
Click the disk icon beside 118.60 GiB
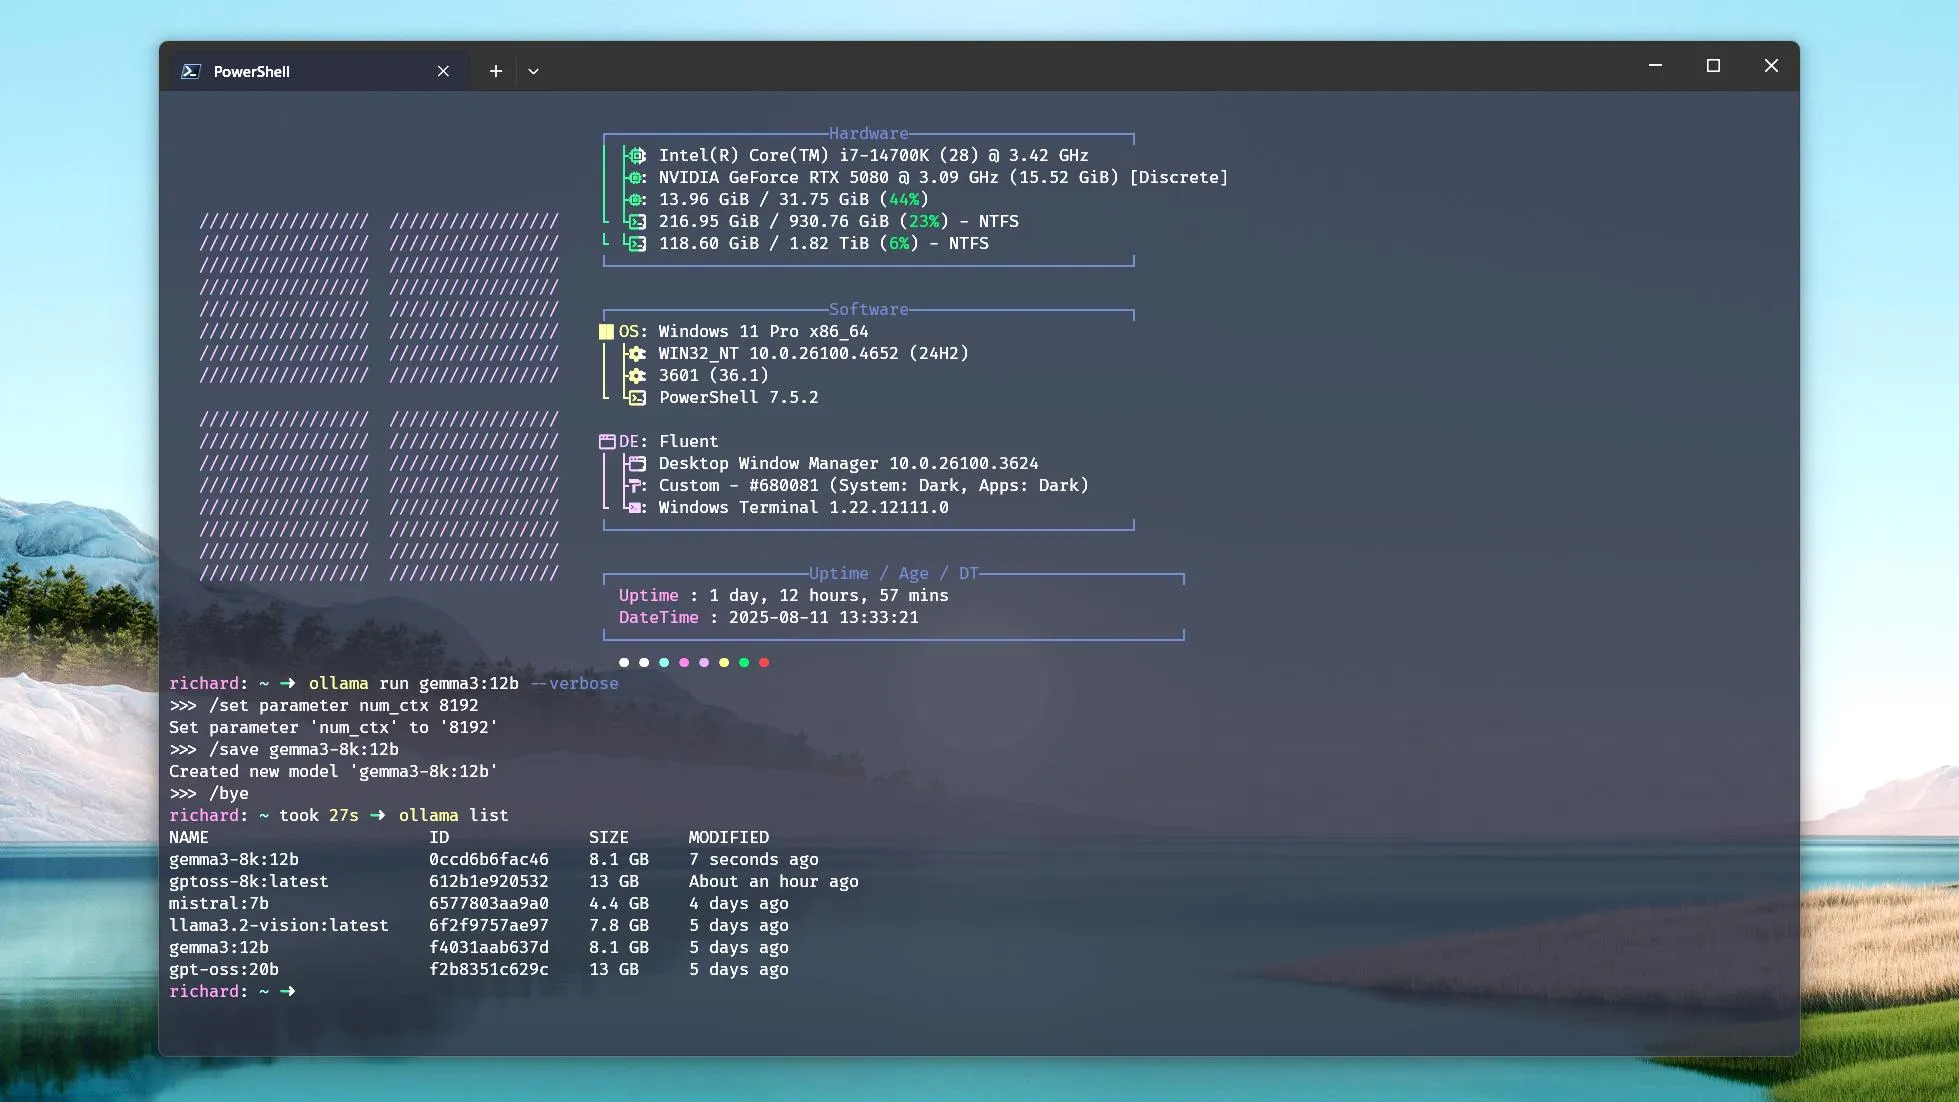pos(637,243)
